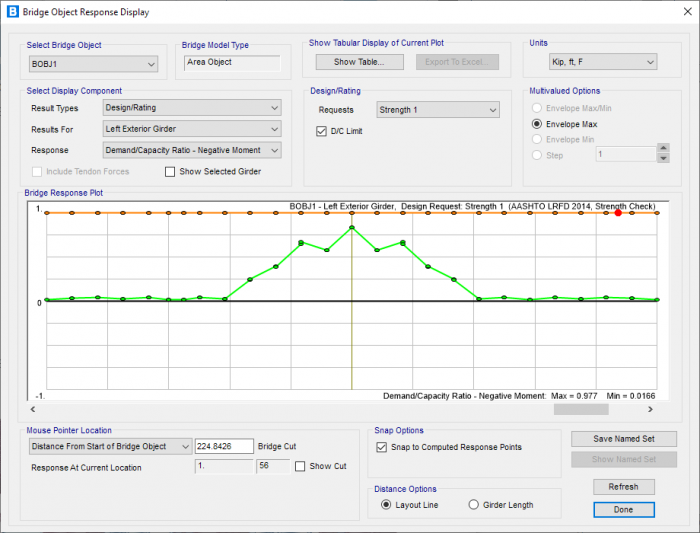Click the Export To Excel button
Image resolution: width=700 pixels, height=533 pixels.
pos(457,62)
